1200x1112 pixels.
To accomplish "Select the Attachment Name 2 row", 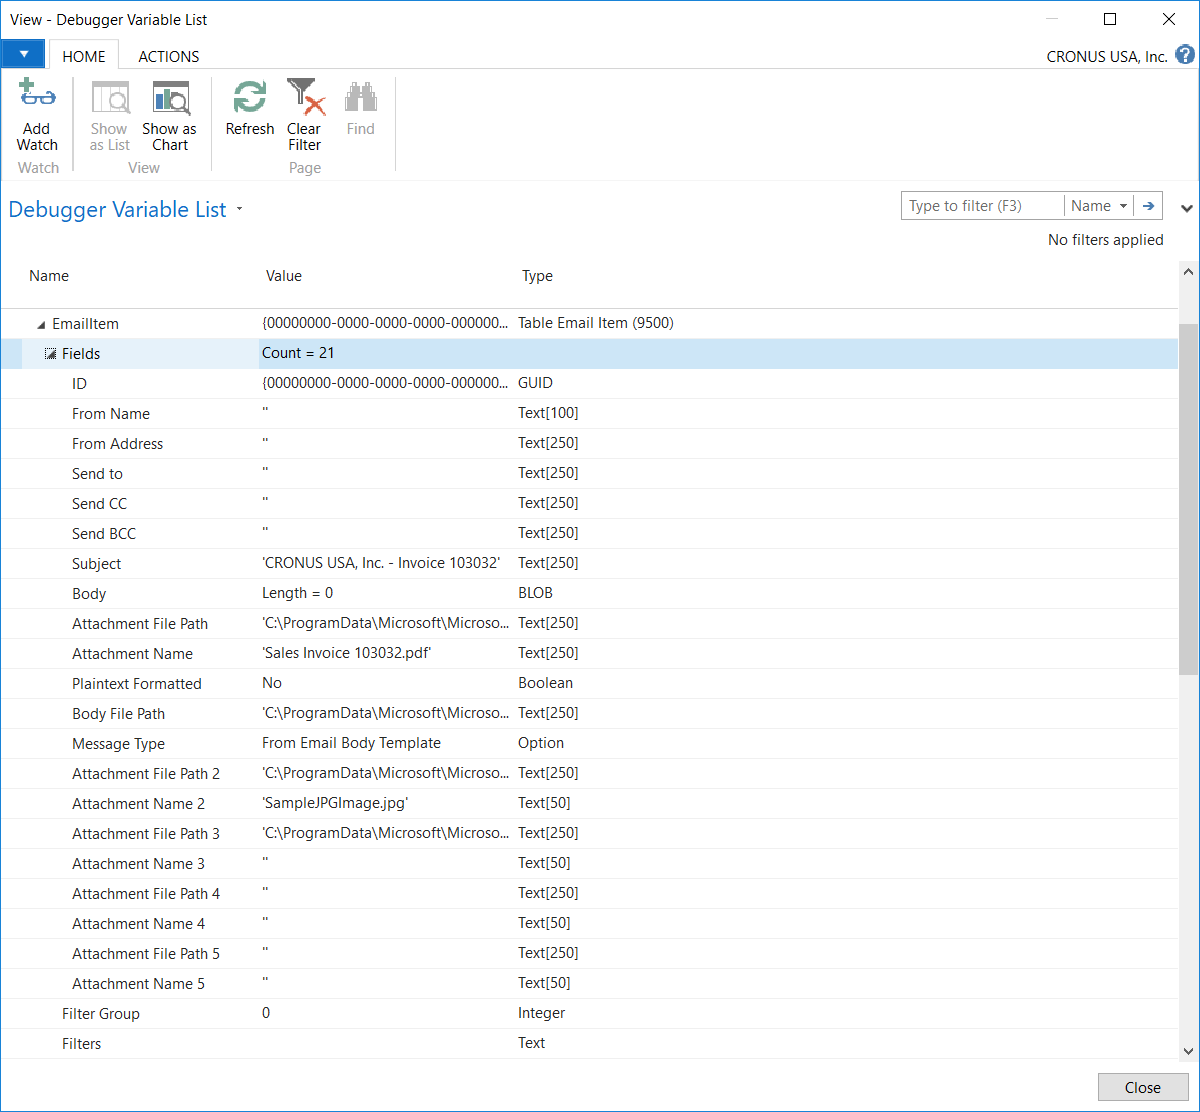I will 138,804.
